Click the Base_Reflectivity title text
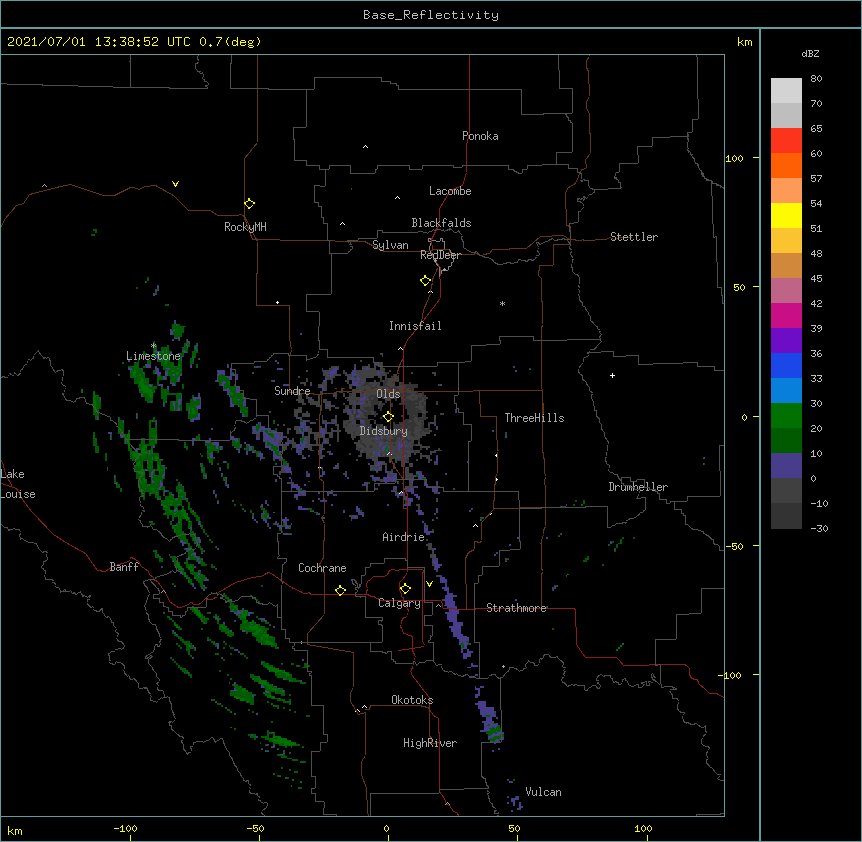This screenshot has height=842, width=862. click(x=431, y=15)
